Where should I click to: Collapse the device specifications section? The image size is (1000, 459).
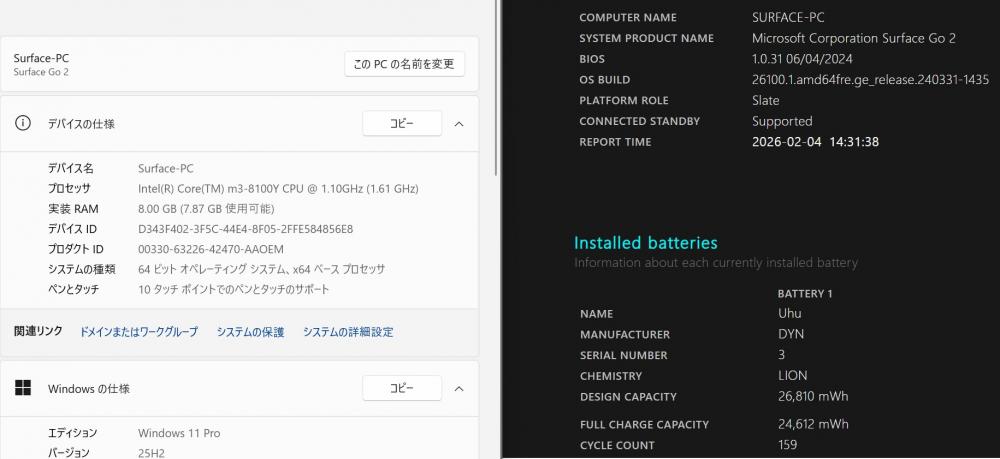(459, 124)
